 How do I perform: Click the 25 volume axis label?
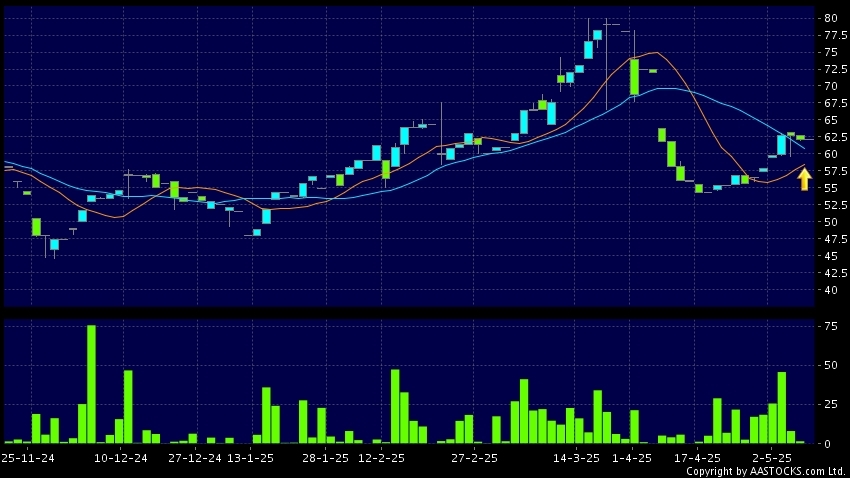coord(830,404)
